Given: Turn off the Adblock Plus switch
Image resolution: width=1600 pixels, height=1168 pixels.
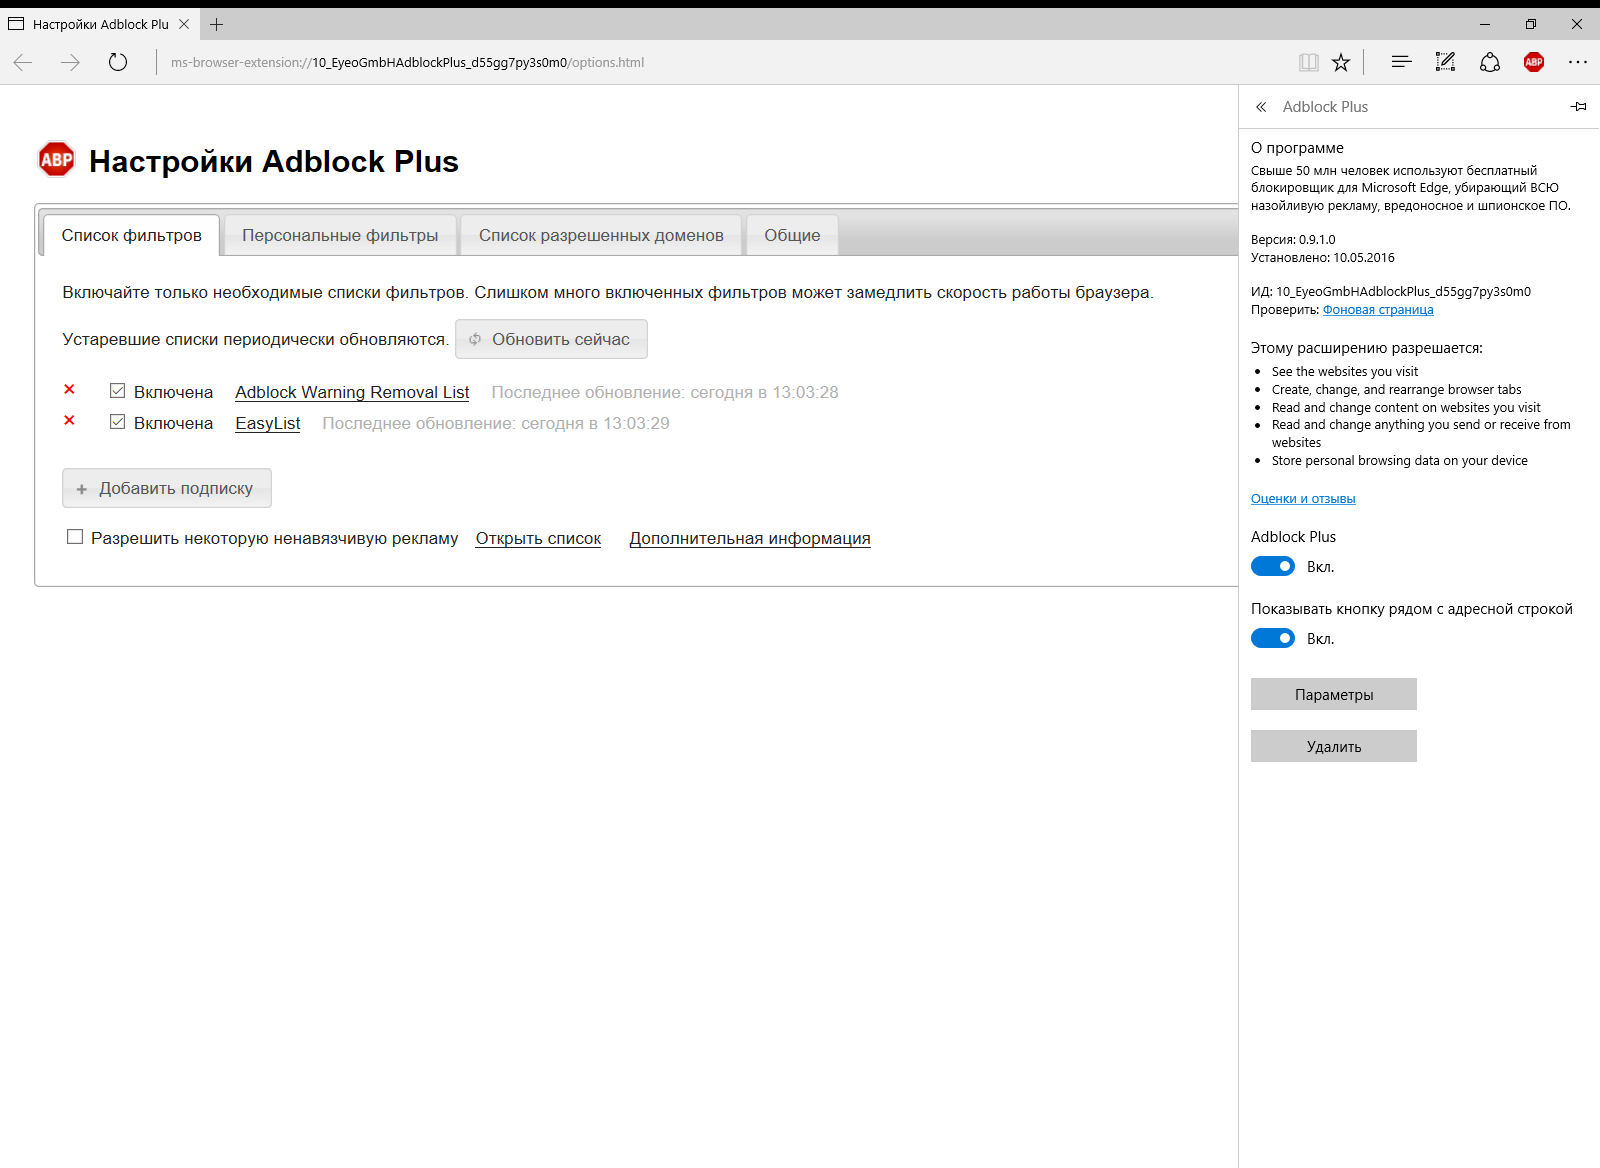Looking at the screenshot, I should (1272, 565).
